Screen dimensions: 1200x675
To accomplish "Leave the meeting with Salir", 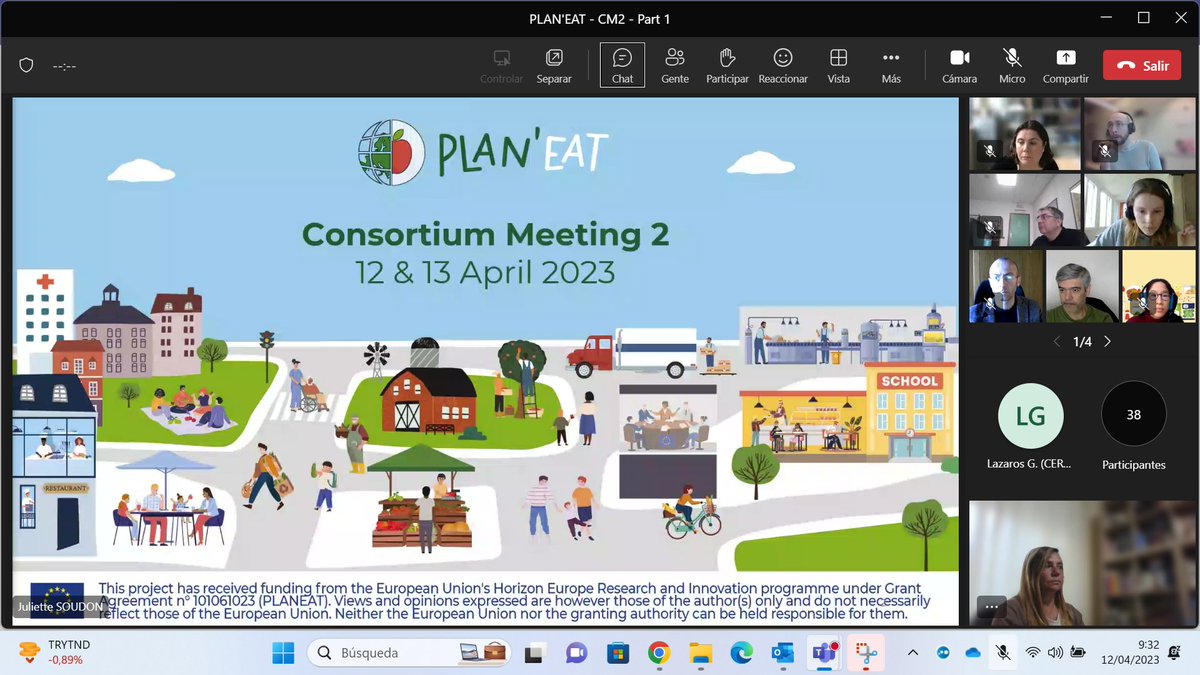I will pyautogui.click(x=1143, y=66).
